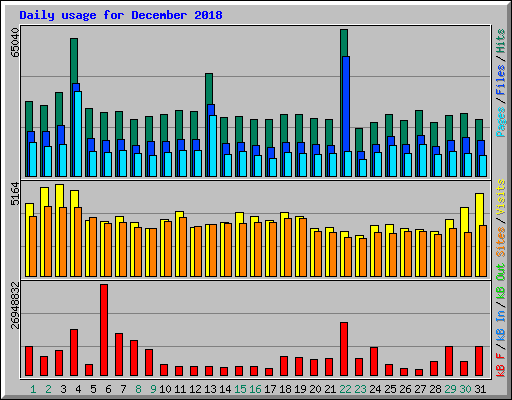Select day label 21 on the axis
Viewport: 512px width, 400px height.
click(x=330, y=389)
